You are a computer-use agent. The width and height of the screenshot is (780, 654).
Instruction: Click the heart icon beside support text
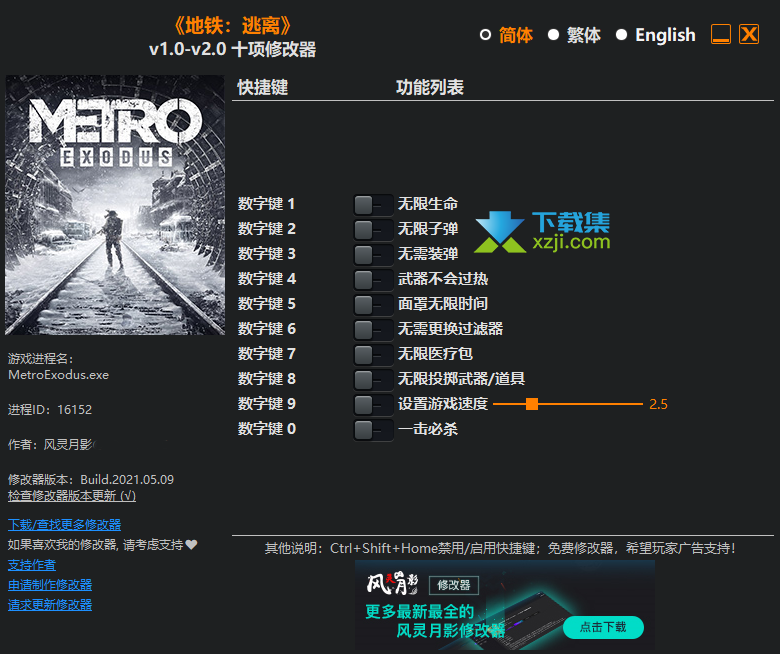pos(192,545)
